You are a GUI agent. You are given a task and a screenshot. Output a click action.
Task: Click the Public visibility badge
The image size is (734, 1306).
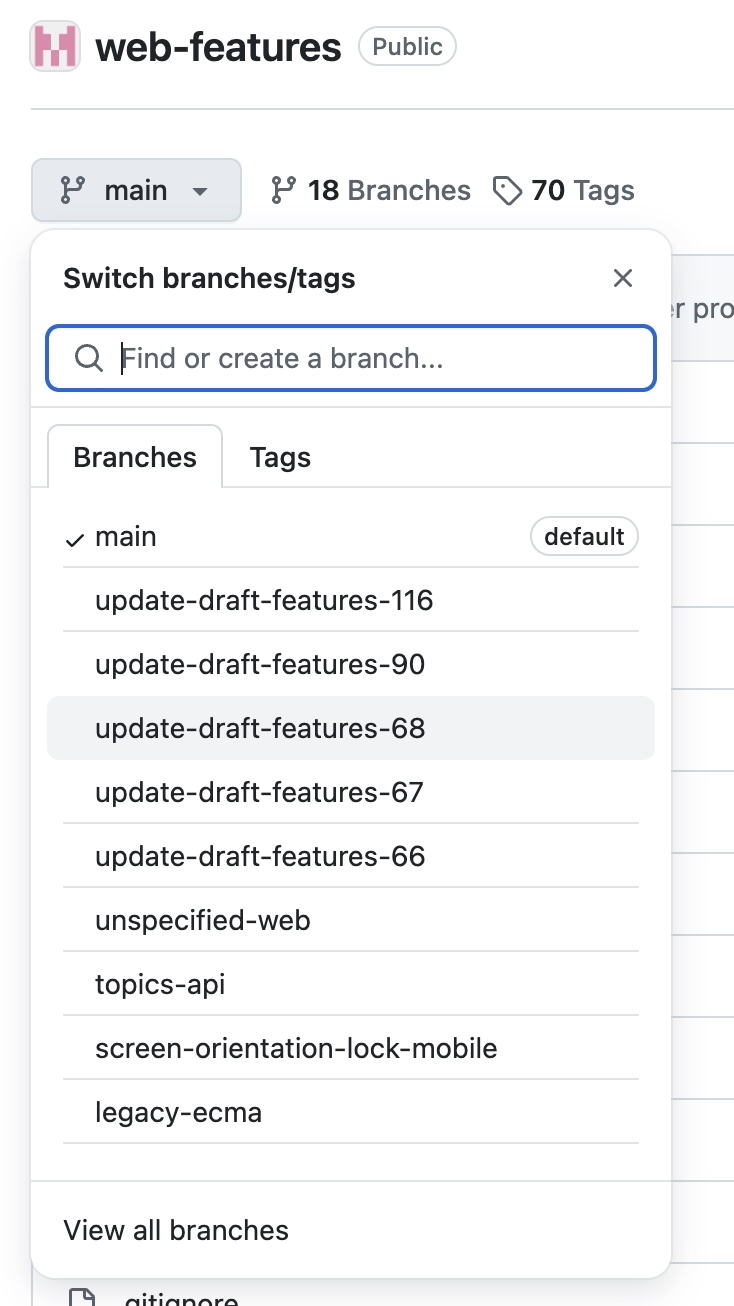coord(407,46)
